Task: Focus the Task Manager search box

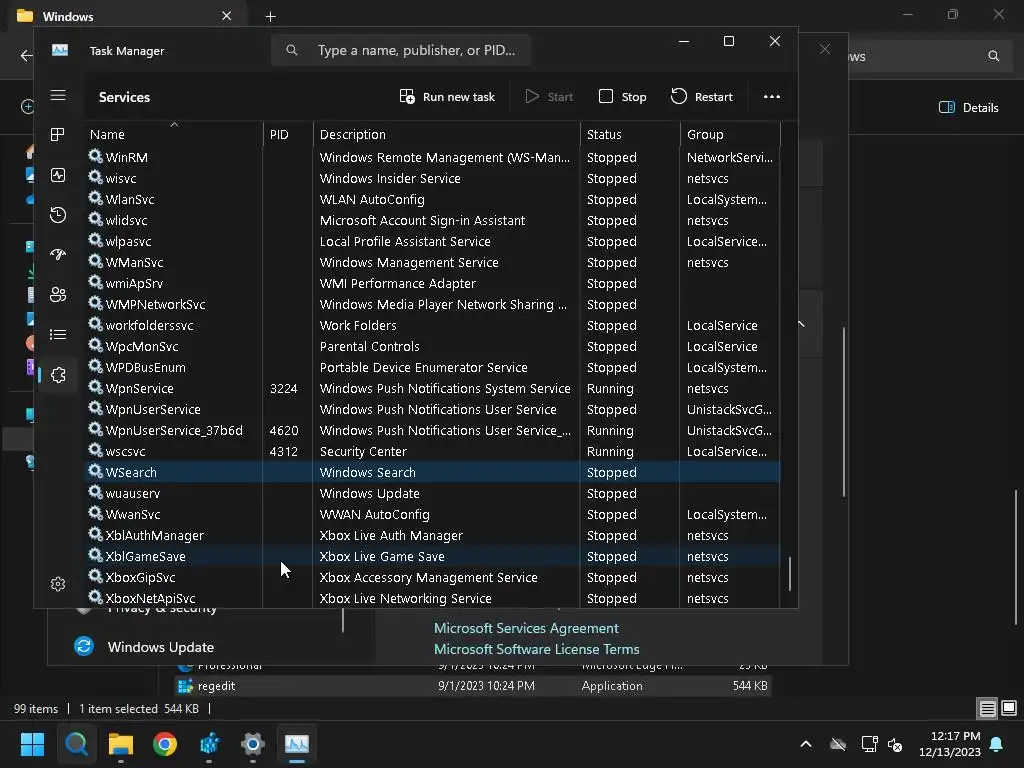Action: [x=401, y=50]
